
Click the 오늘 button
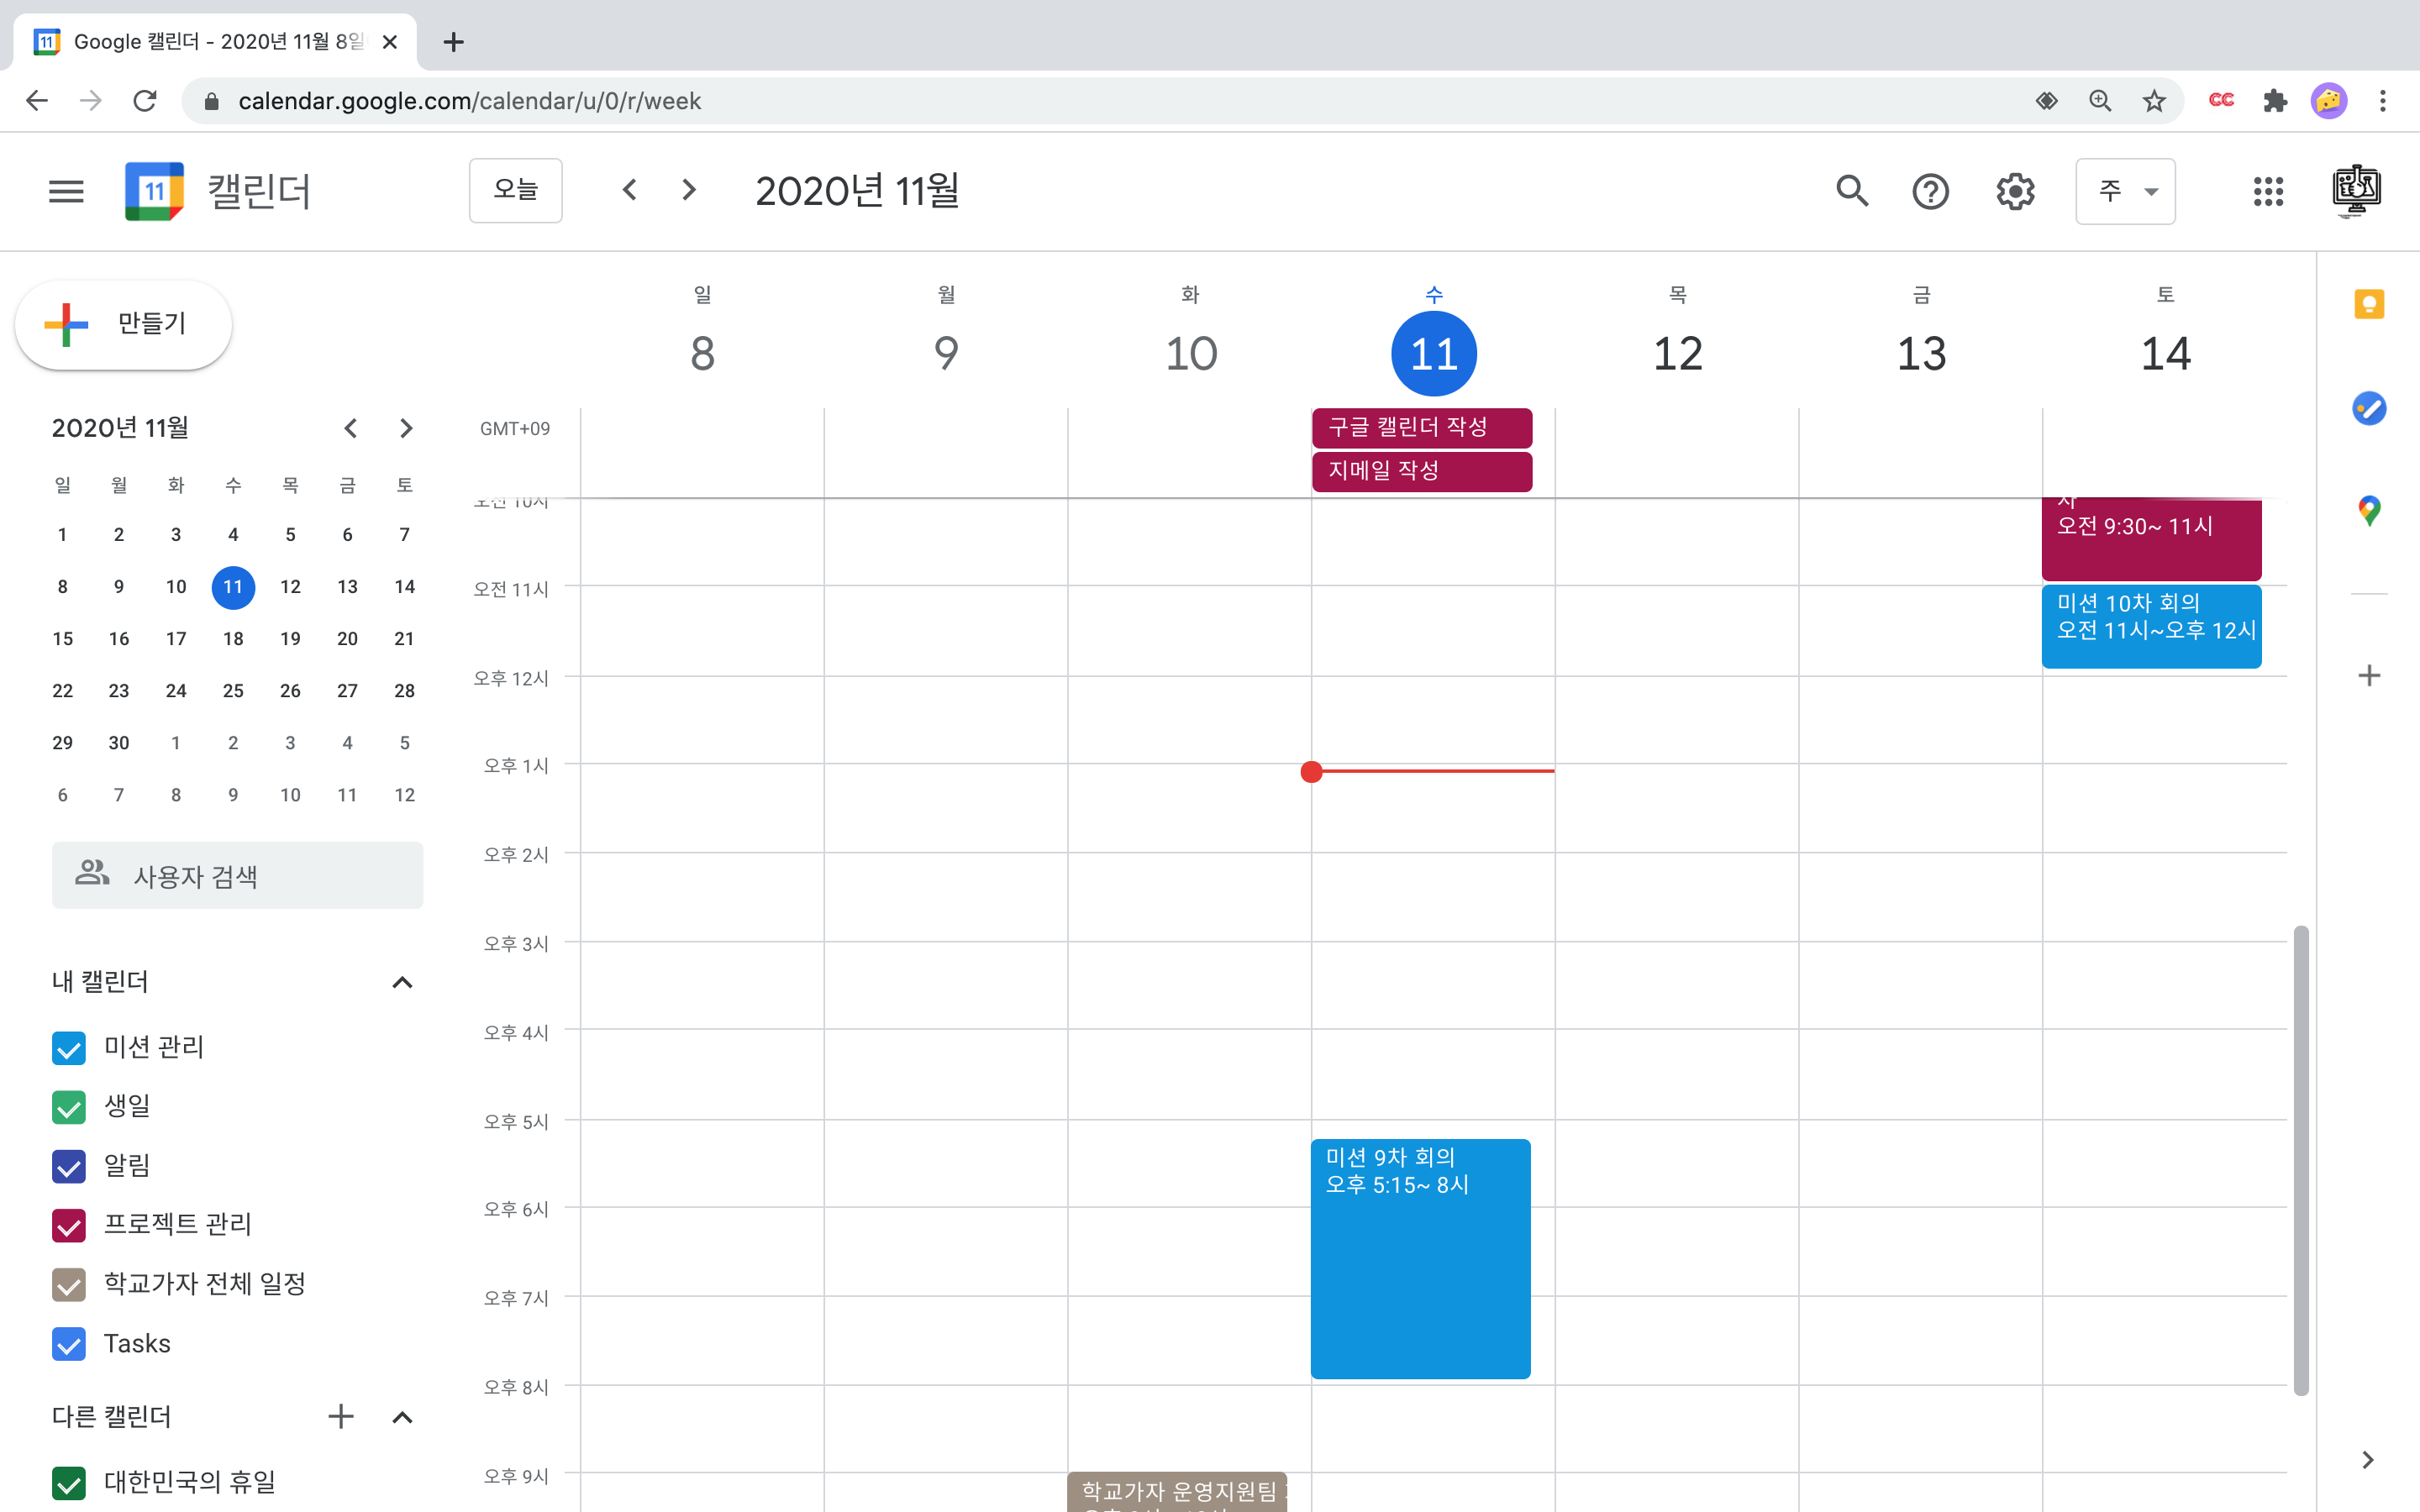[x=515, y=190]
